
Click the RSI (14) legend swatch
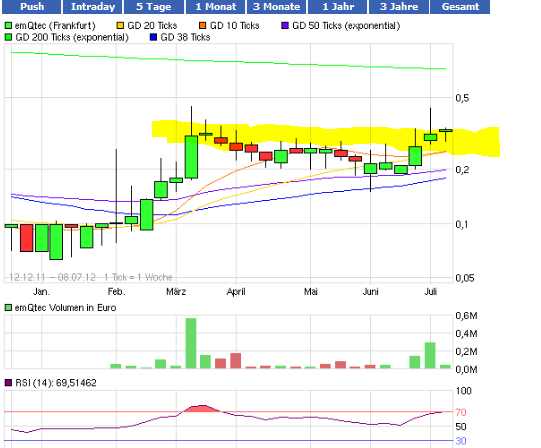[x=8, y=383]
